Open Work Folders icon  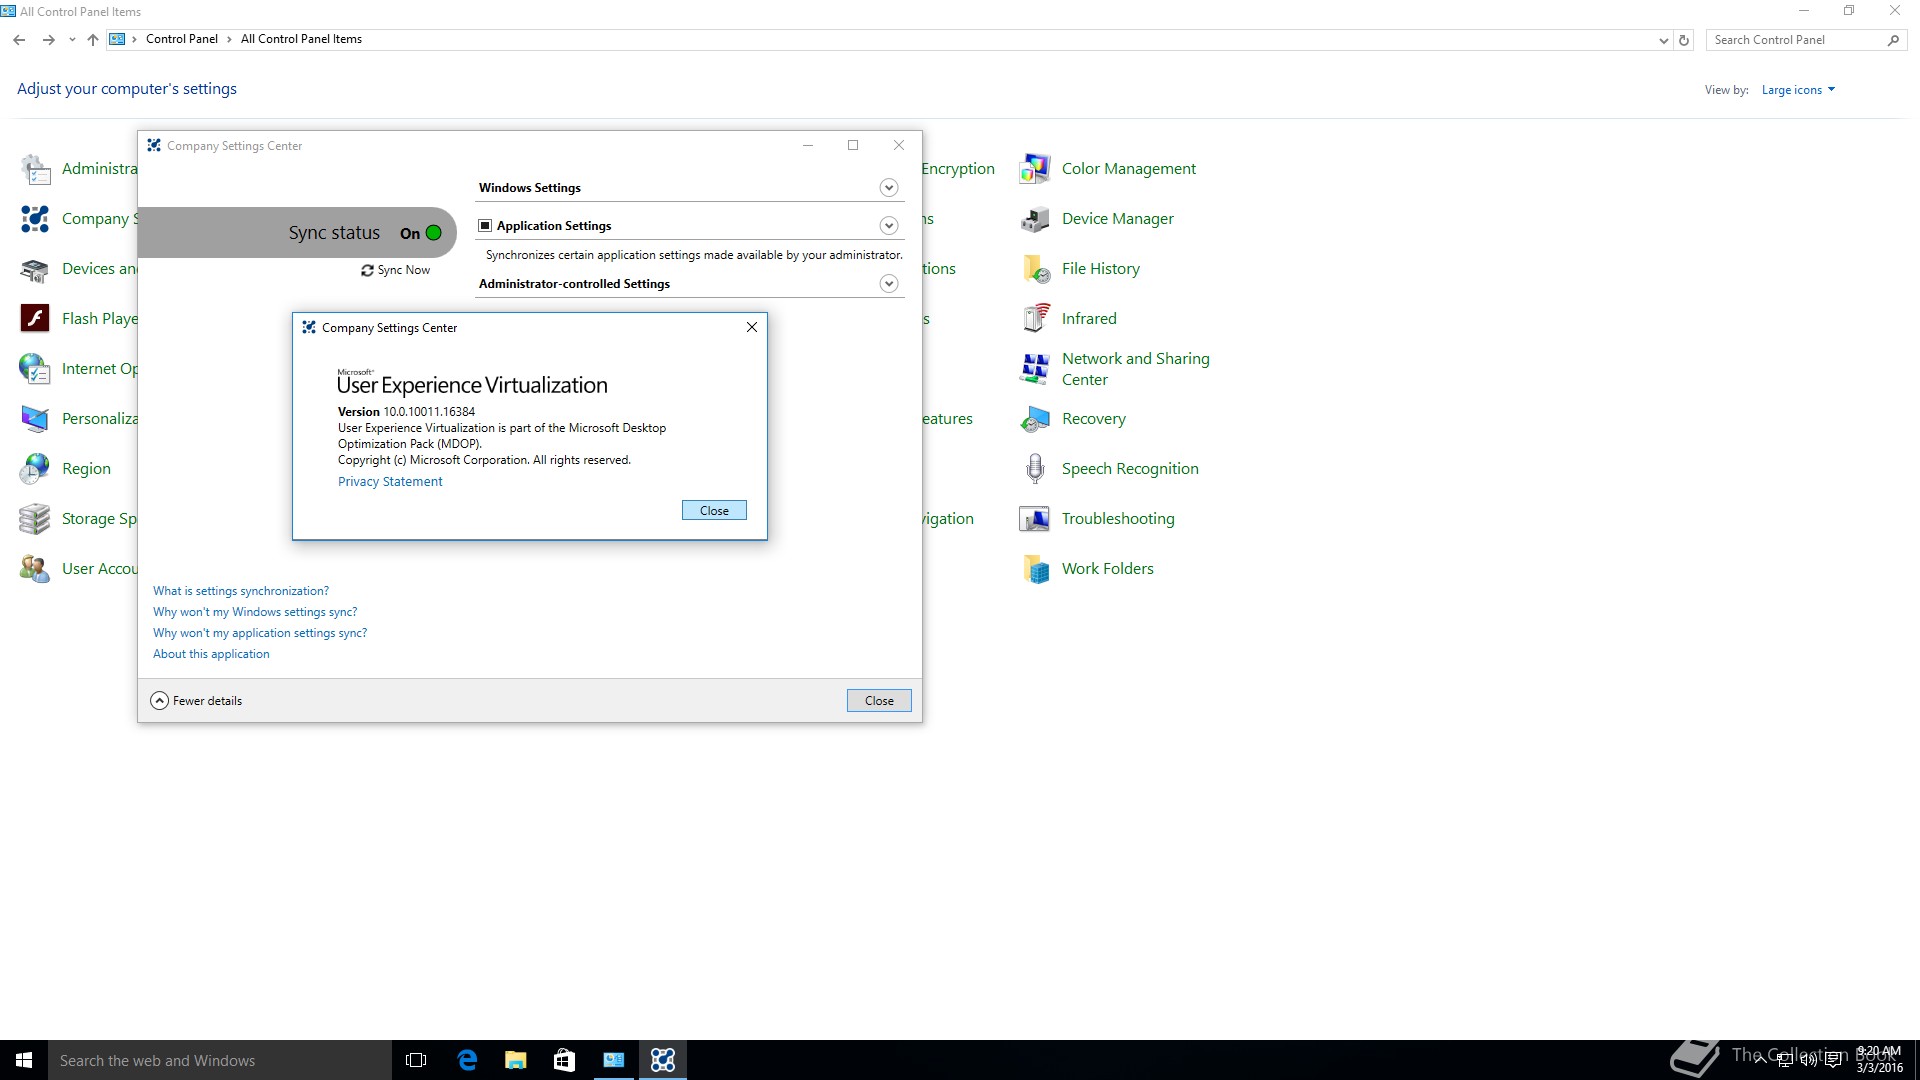pos(1035,569)
